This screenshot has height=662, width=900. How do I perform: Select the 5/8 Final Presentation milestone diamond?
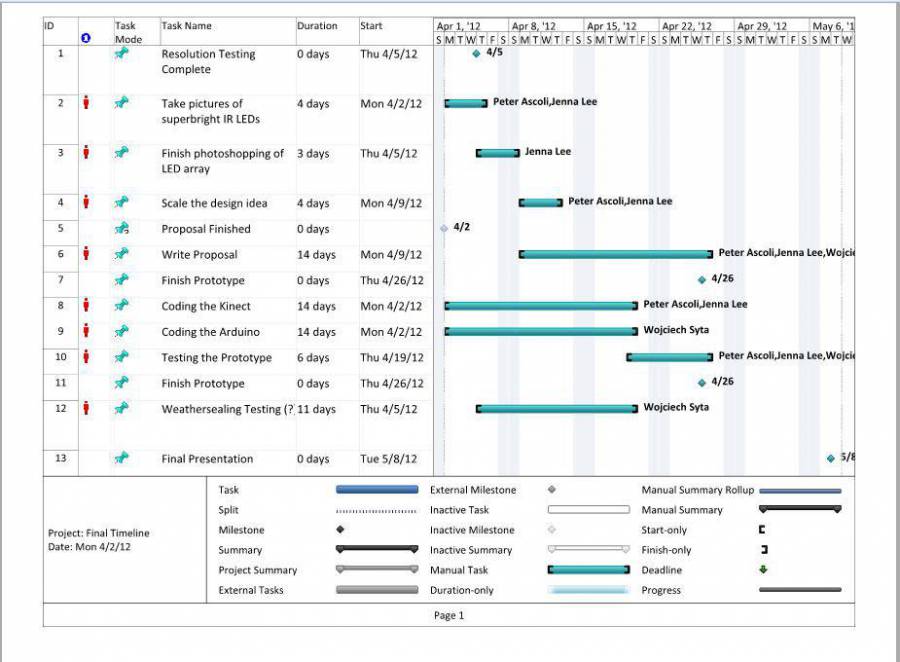click(831, 458)
